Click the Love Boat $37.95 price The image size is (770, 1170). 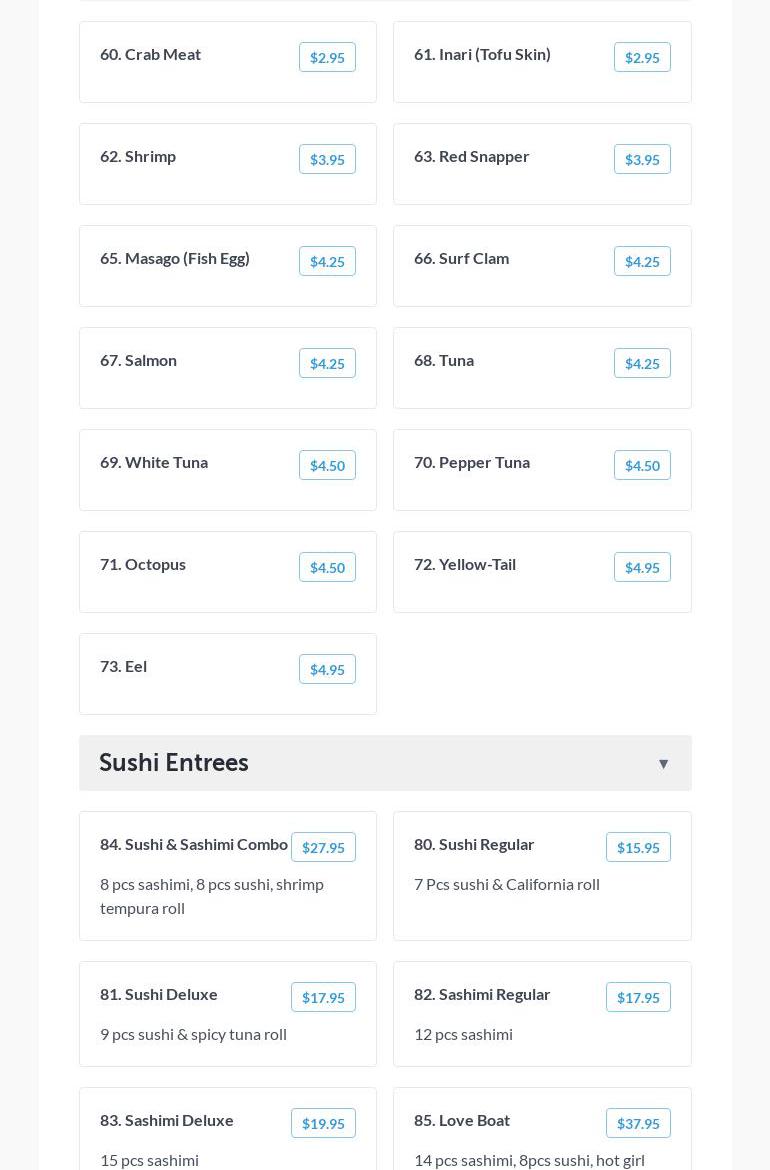[638, 1124]
